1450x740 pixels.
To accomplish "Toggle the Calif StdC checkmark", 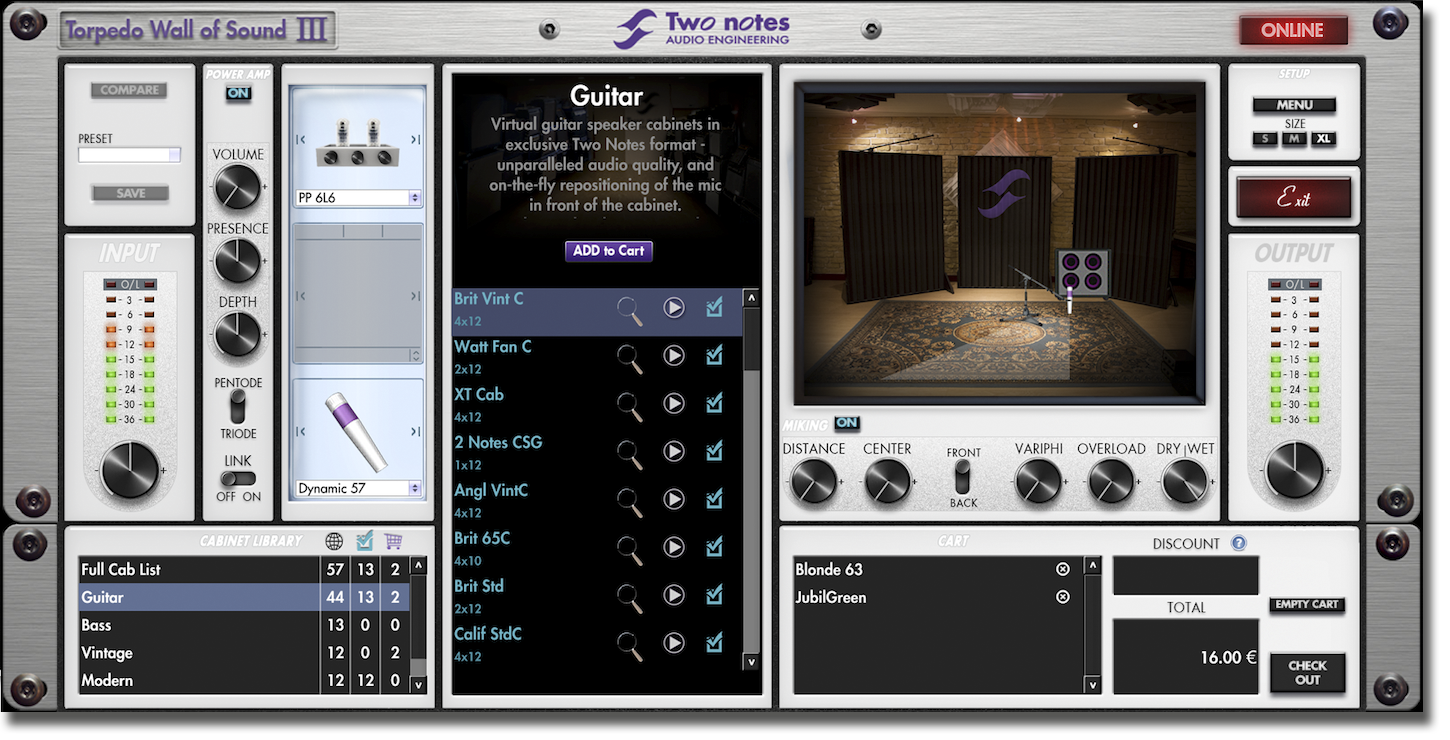I will 714,643.
